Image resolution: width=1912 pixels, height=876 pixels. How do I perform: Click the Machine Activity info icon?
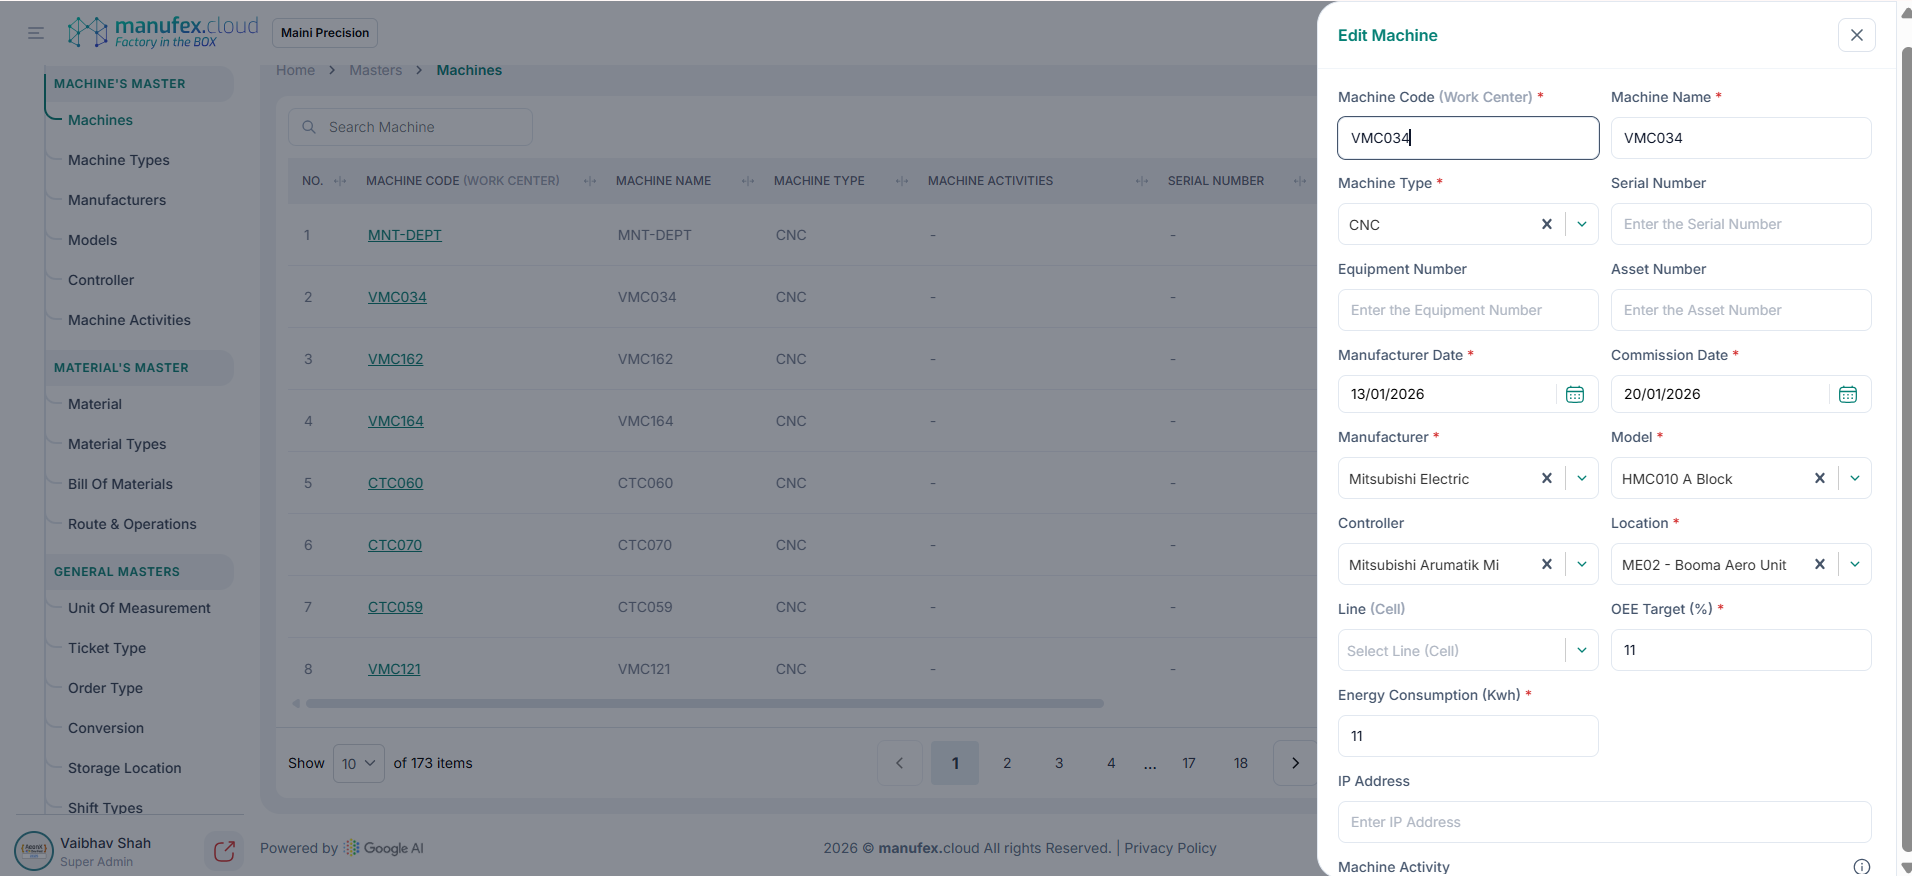pyautogui.click(x=1861, y=867)
